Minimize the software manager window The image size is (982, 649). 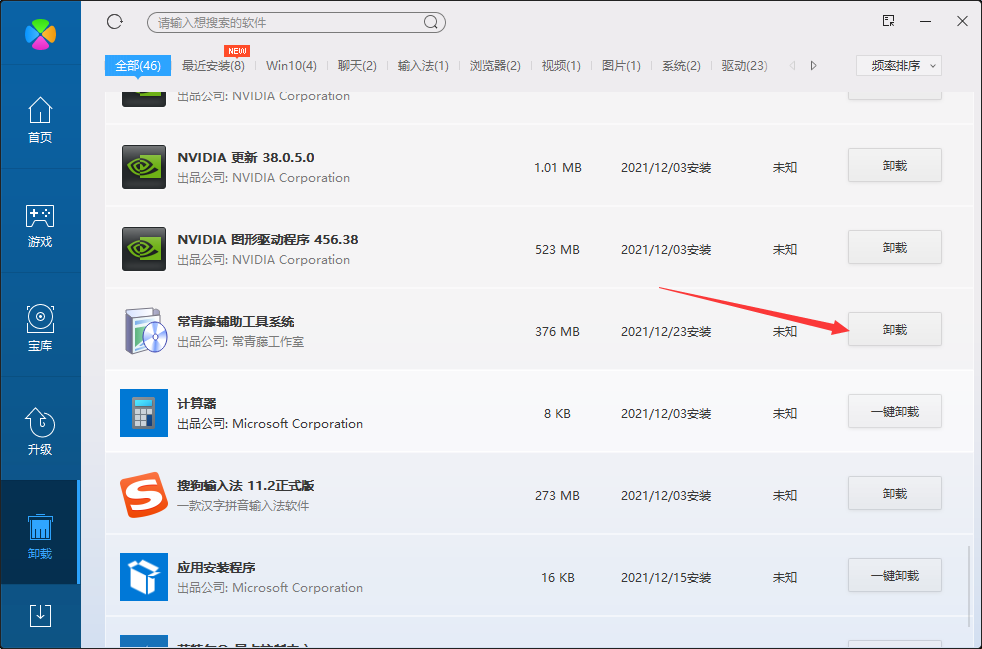click(x=926, y=21)
